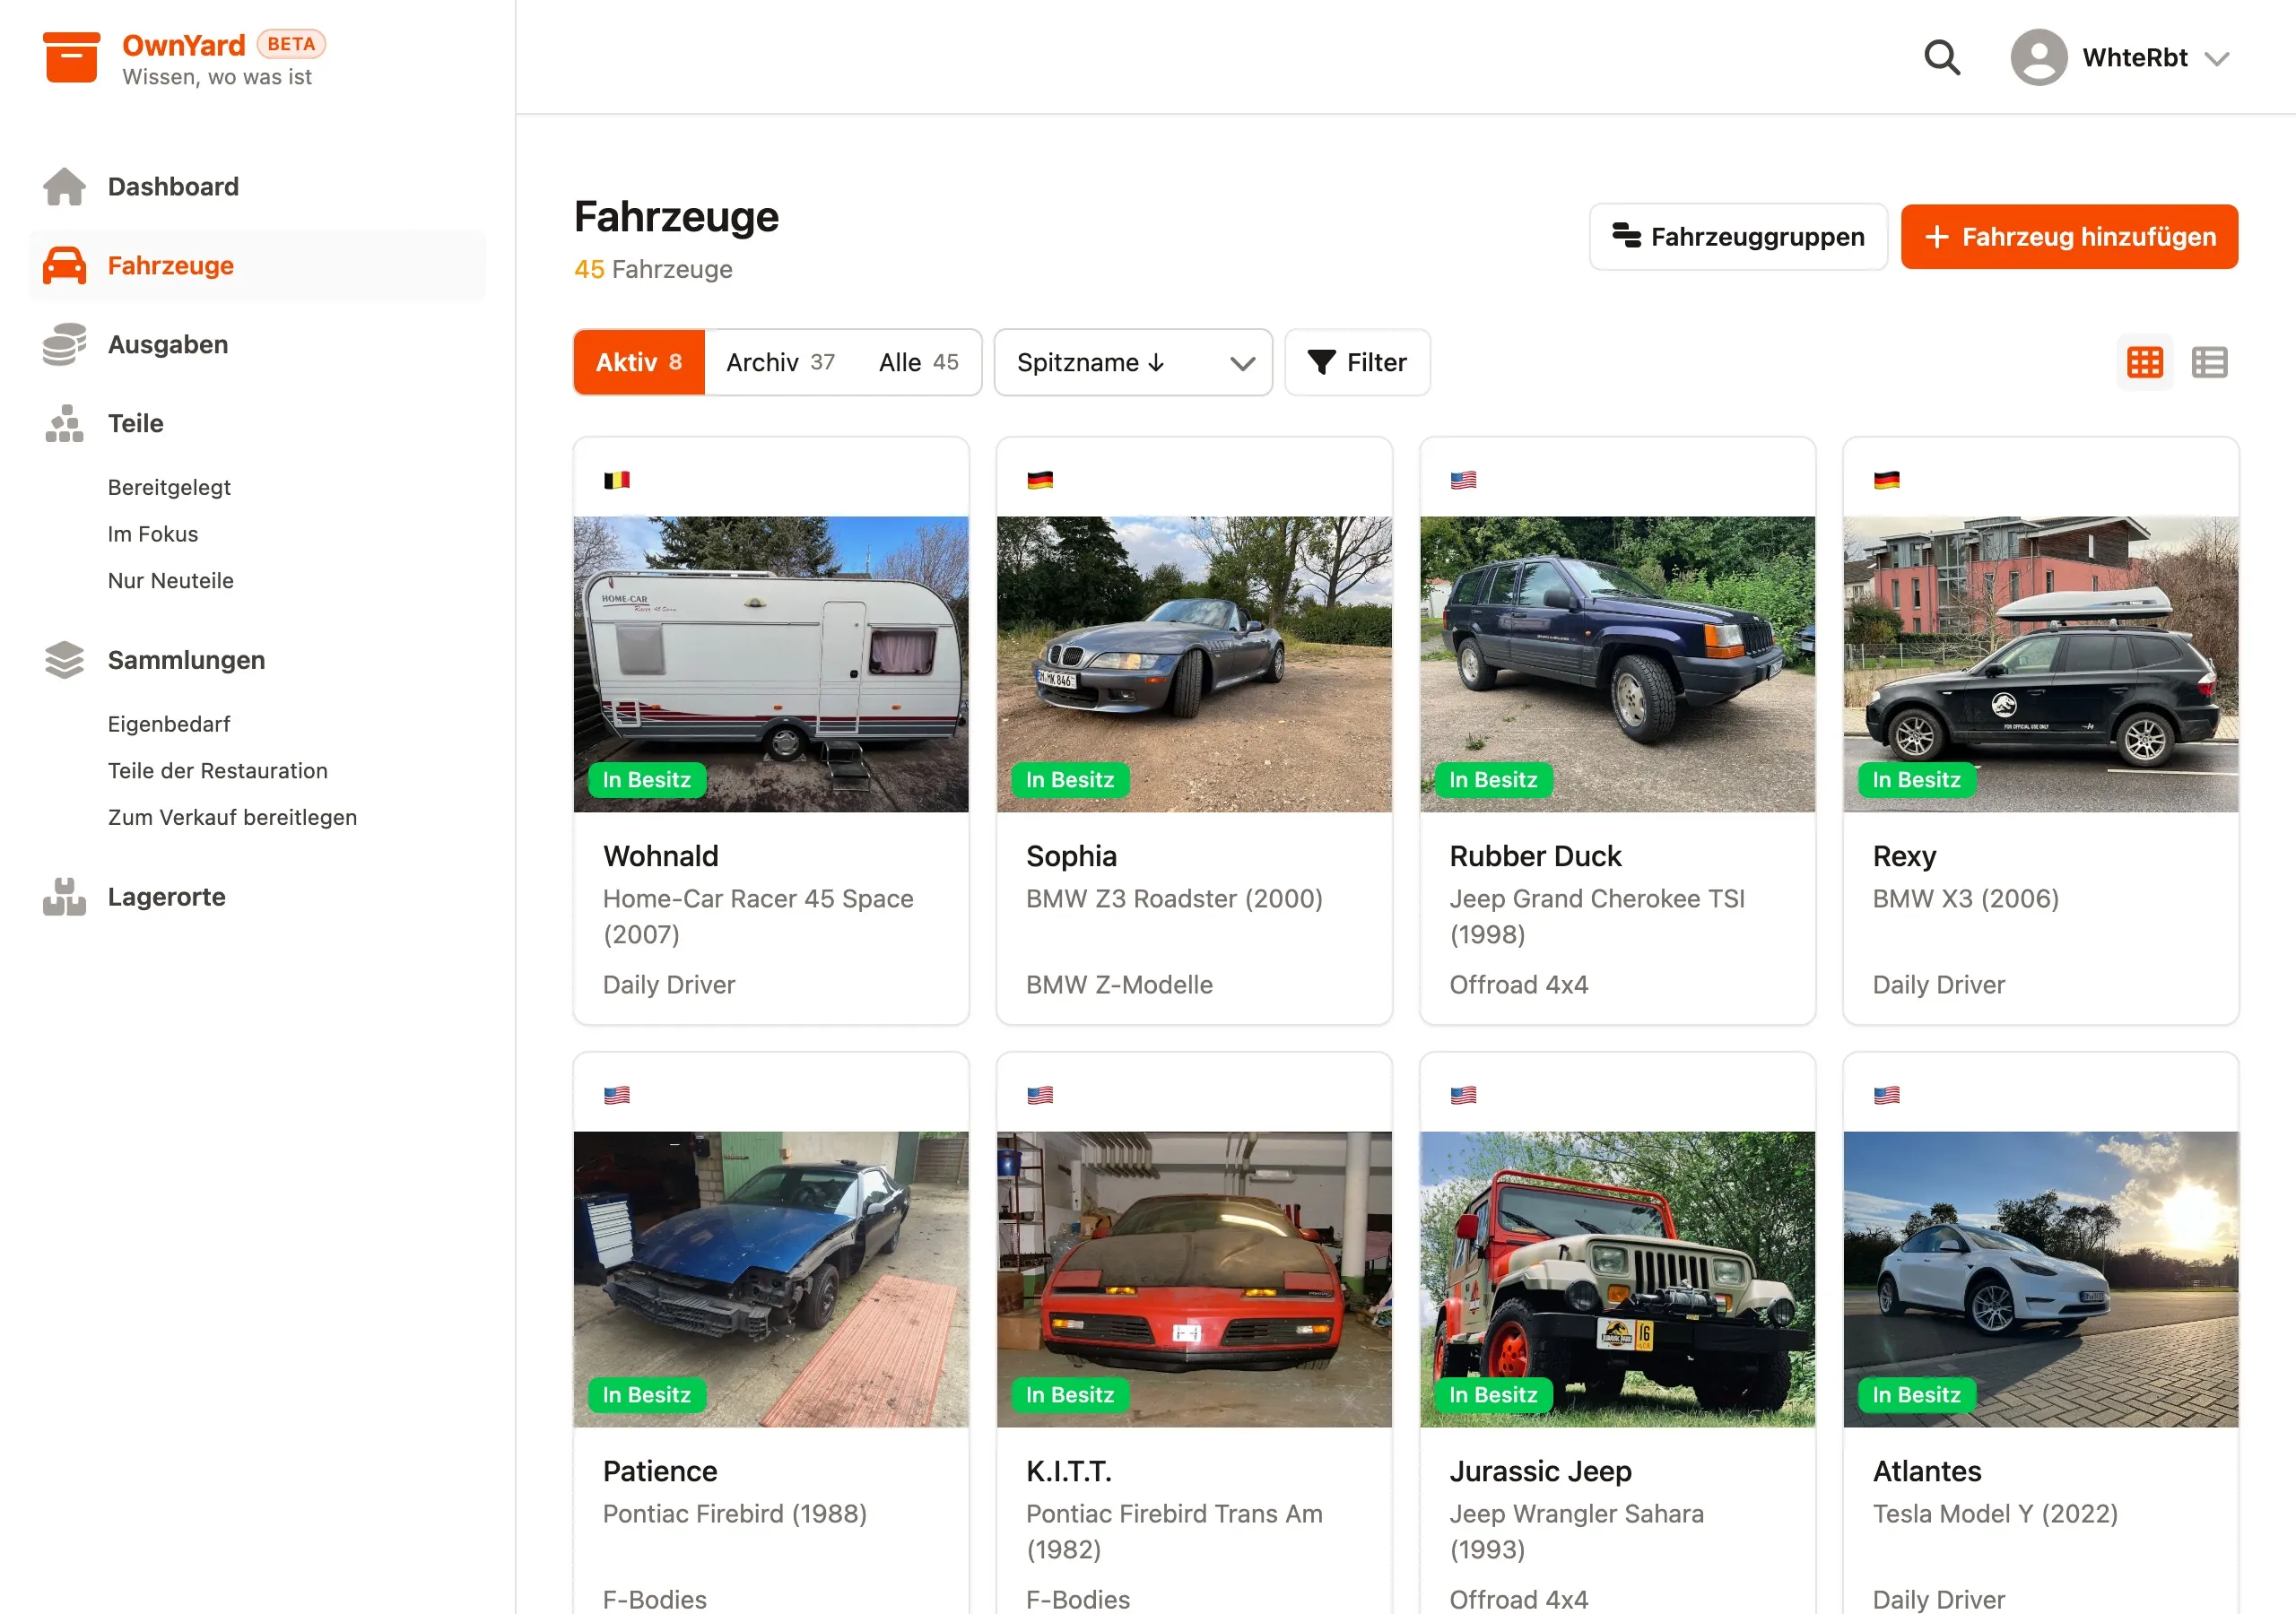
Task: Click Fahrzeug hinzufügen button
Action: [2068, 237]
